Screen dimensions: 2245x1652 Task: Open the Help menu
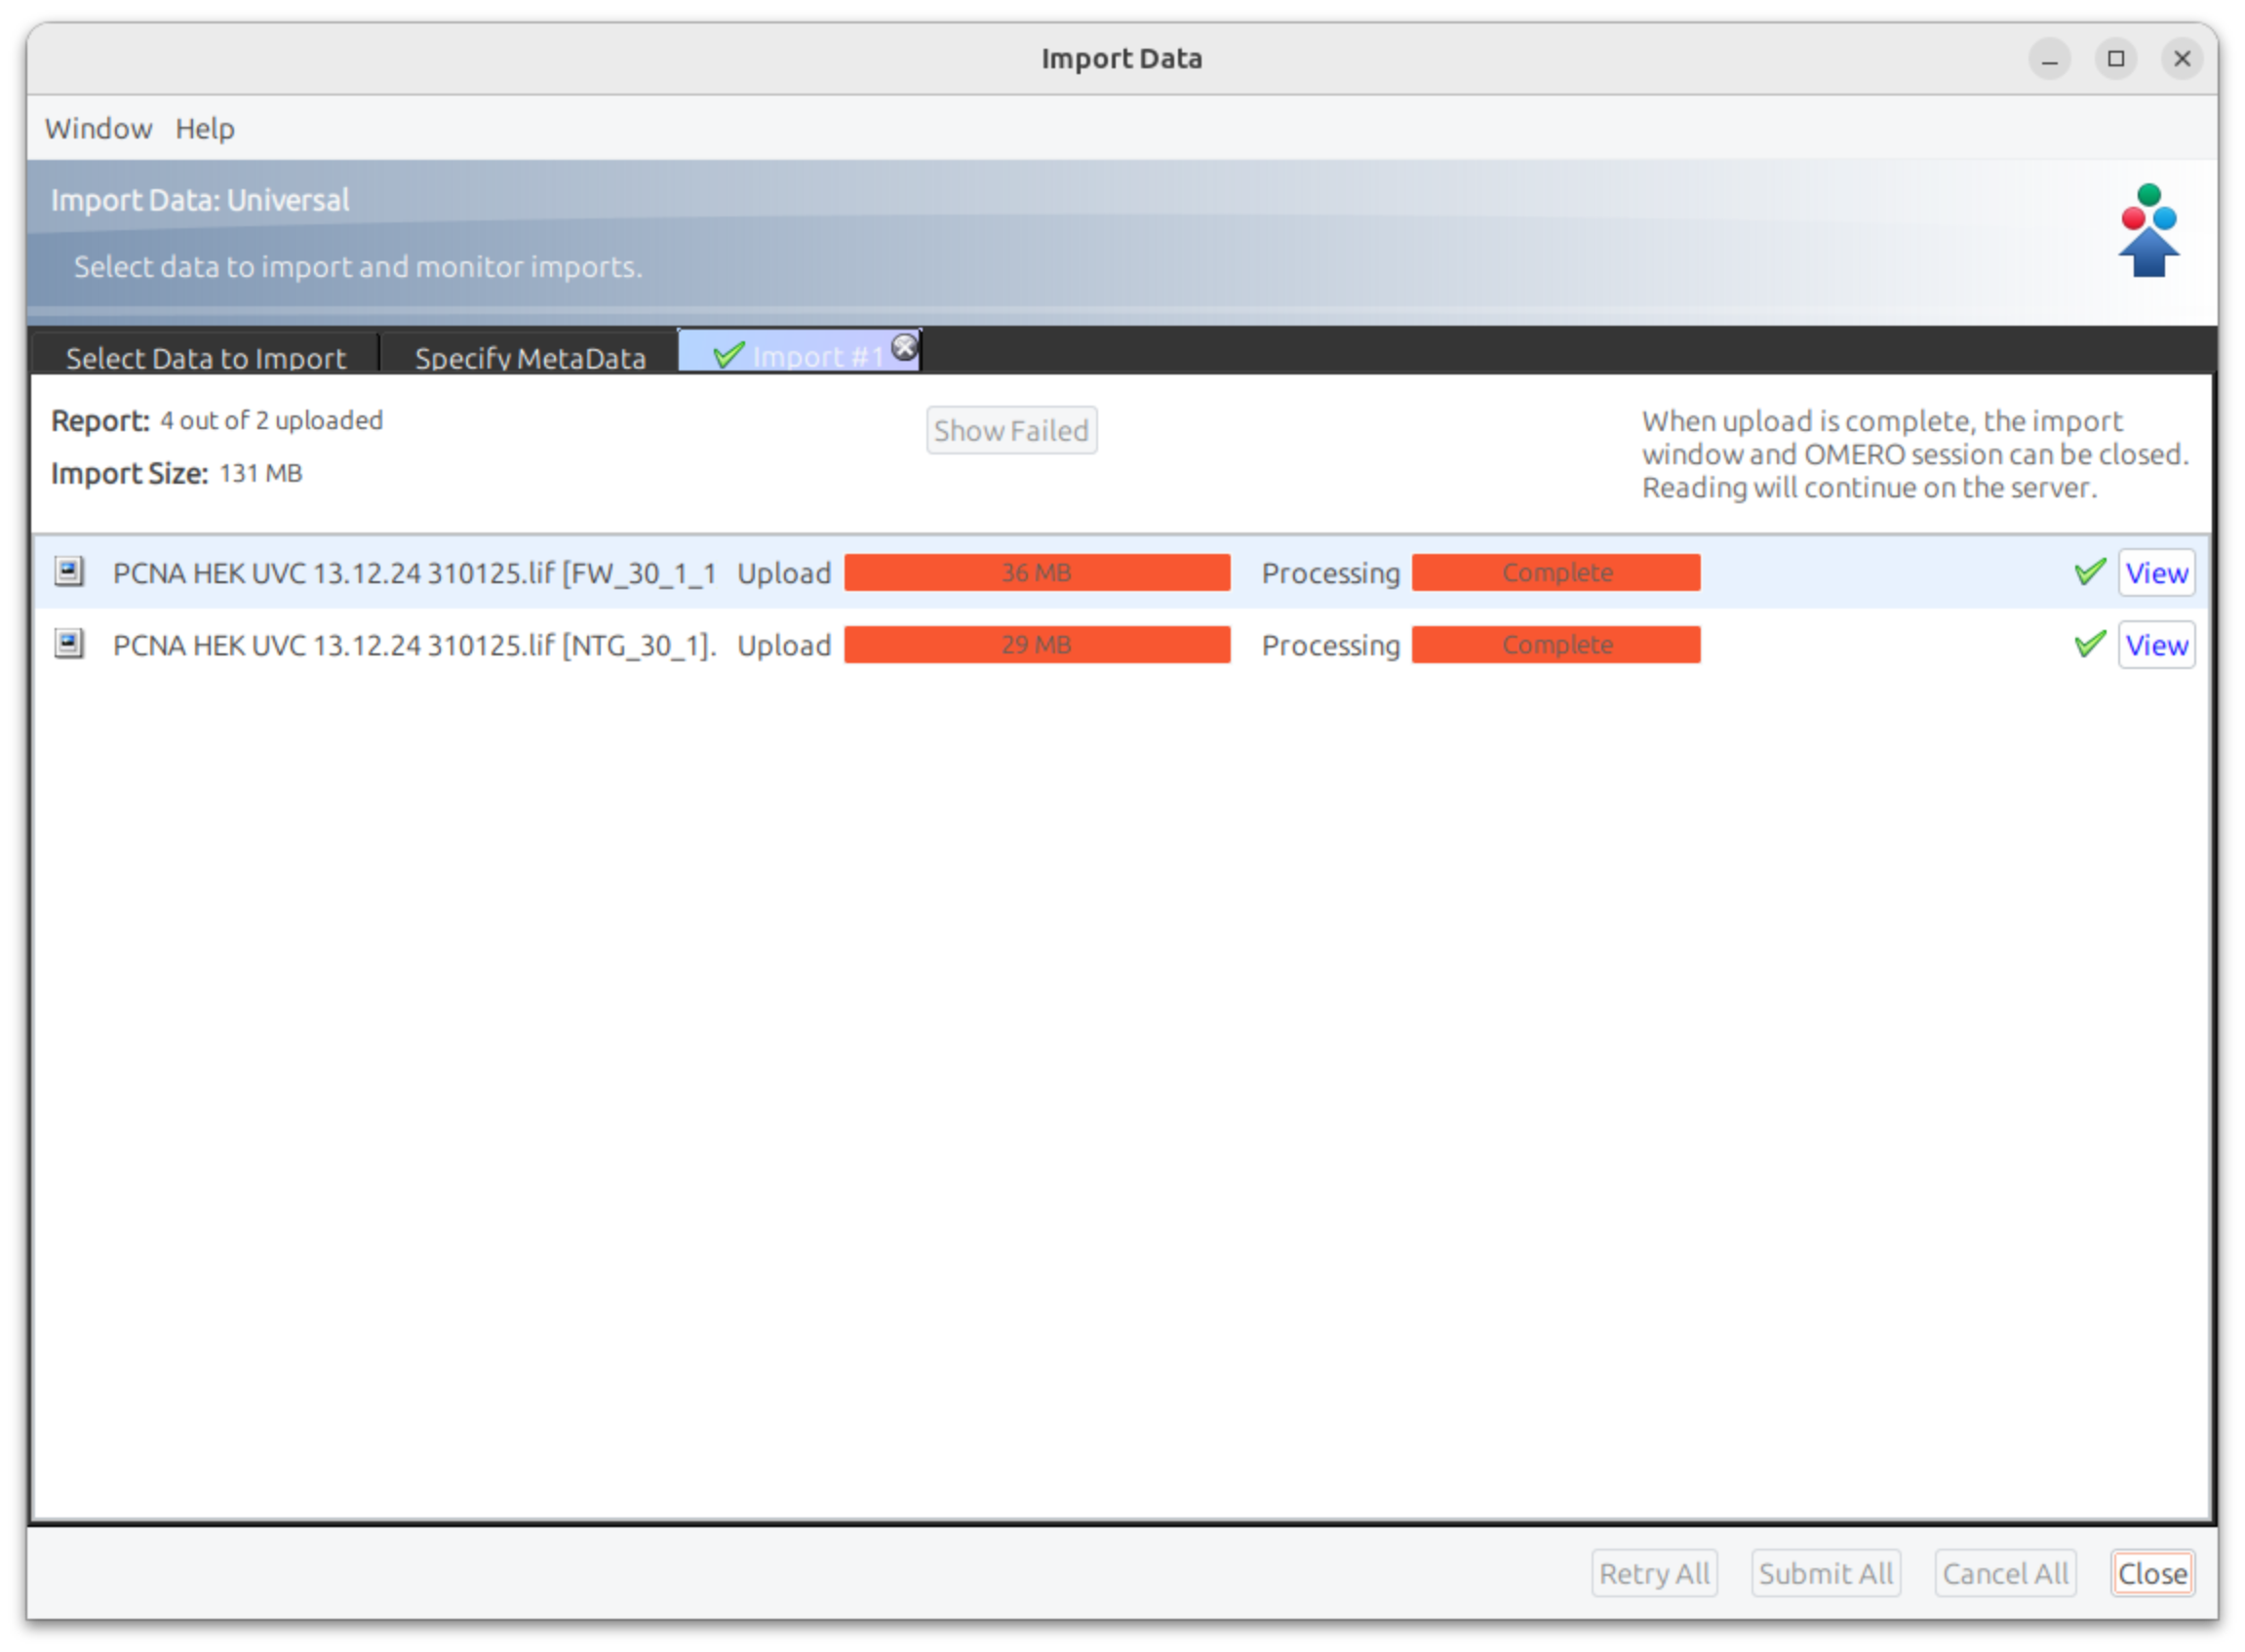coord(204,128)
